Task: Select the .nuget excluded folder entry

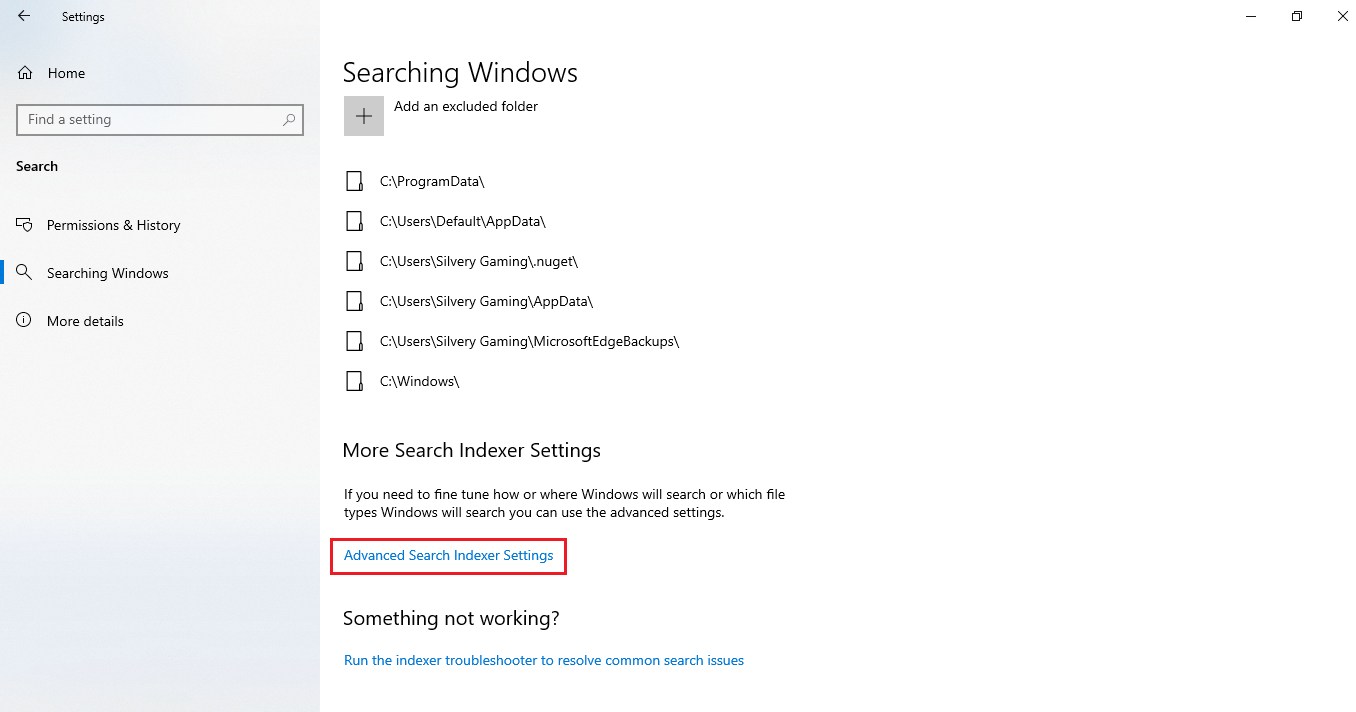Action: pyautogui.click(x=478, y=261)
